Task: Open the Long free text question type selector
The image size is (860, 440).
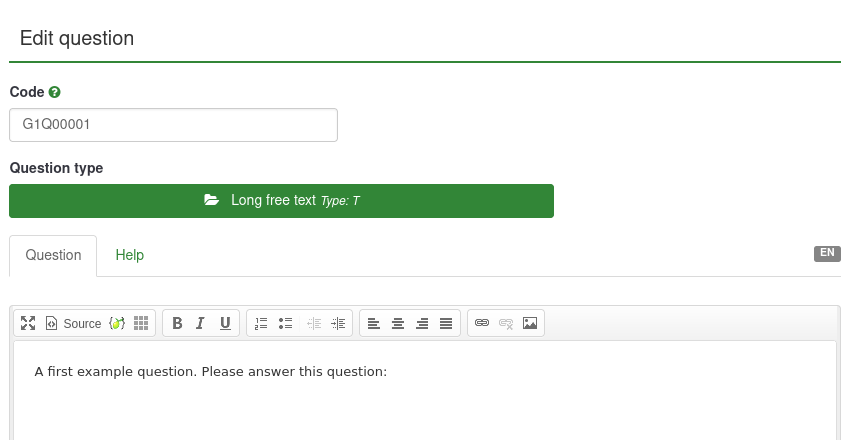Action: pyautogui.click(x=281, y=200)
